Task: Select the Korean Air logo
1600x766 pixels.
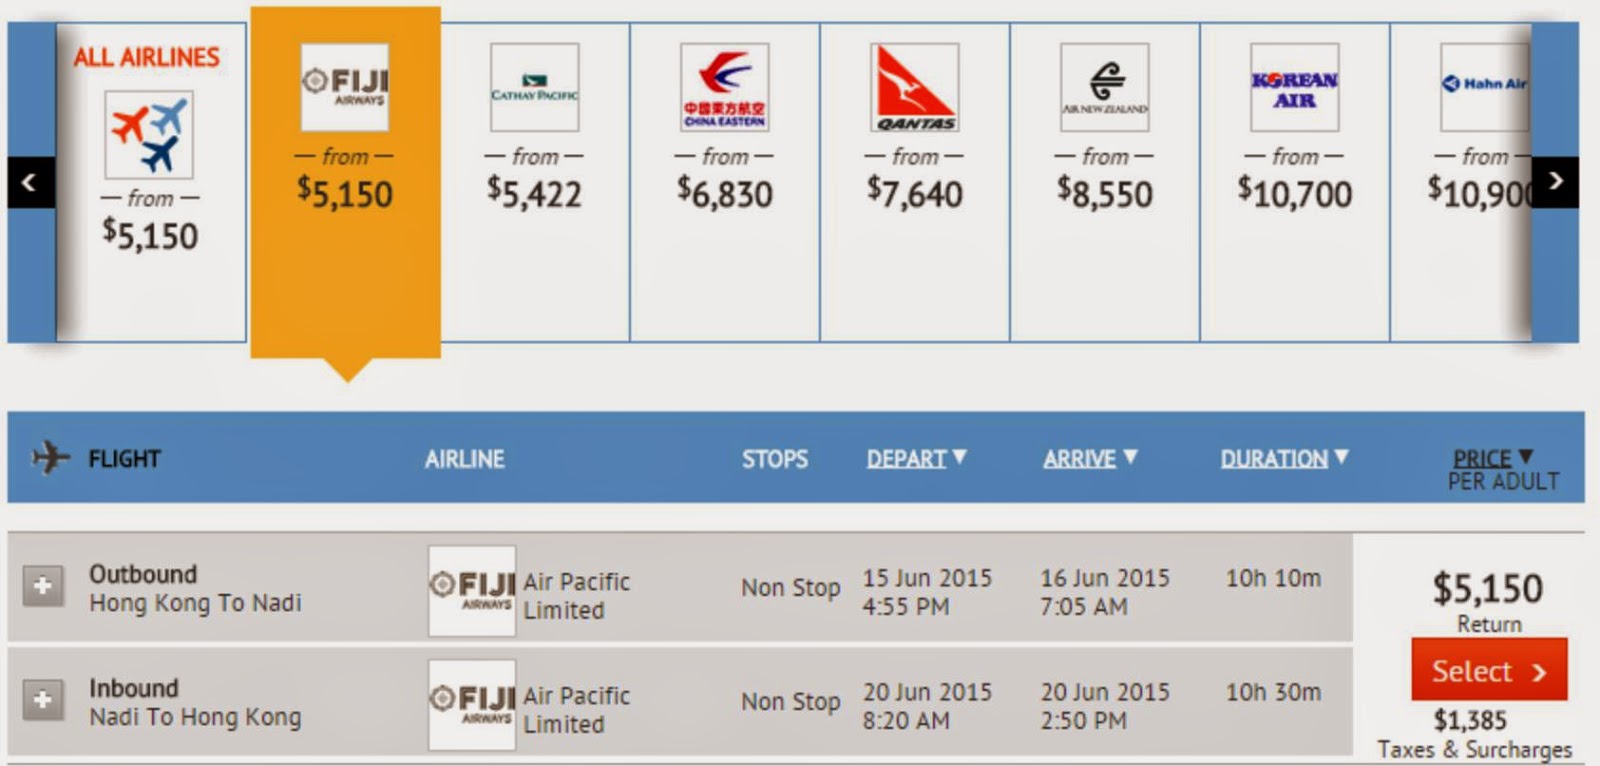Action: [x=1294, y=87]
